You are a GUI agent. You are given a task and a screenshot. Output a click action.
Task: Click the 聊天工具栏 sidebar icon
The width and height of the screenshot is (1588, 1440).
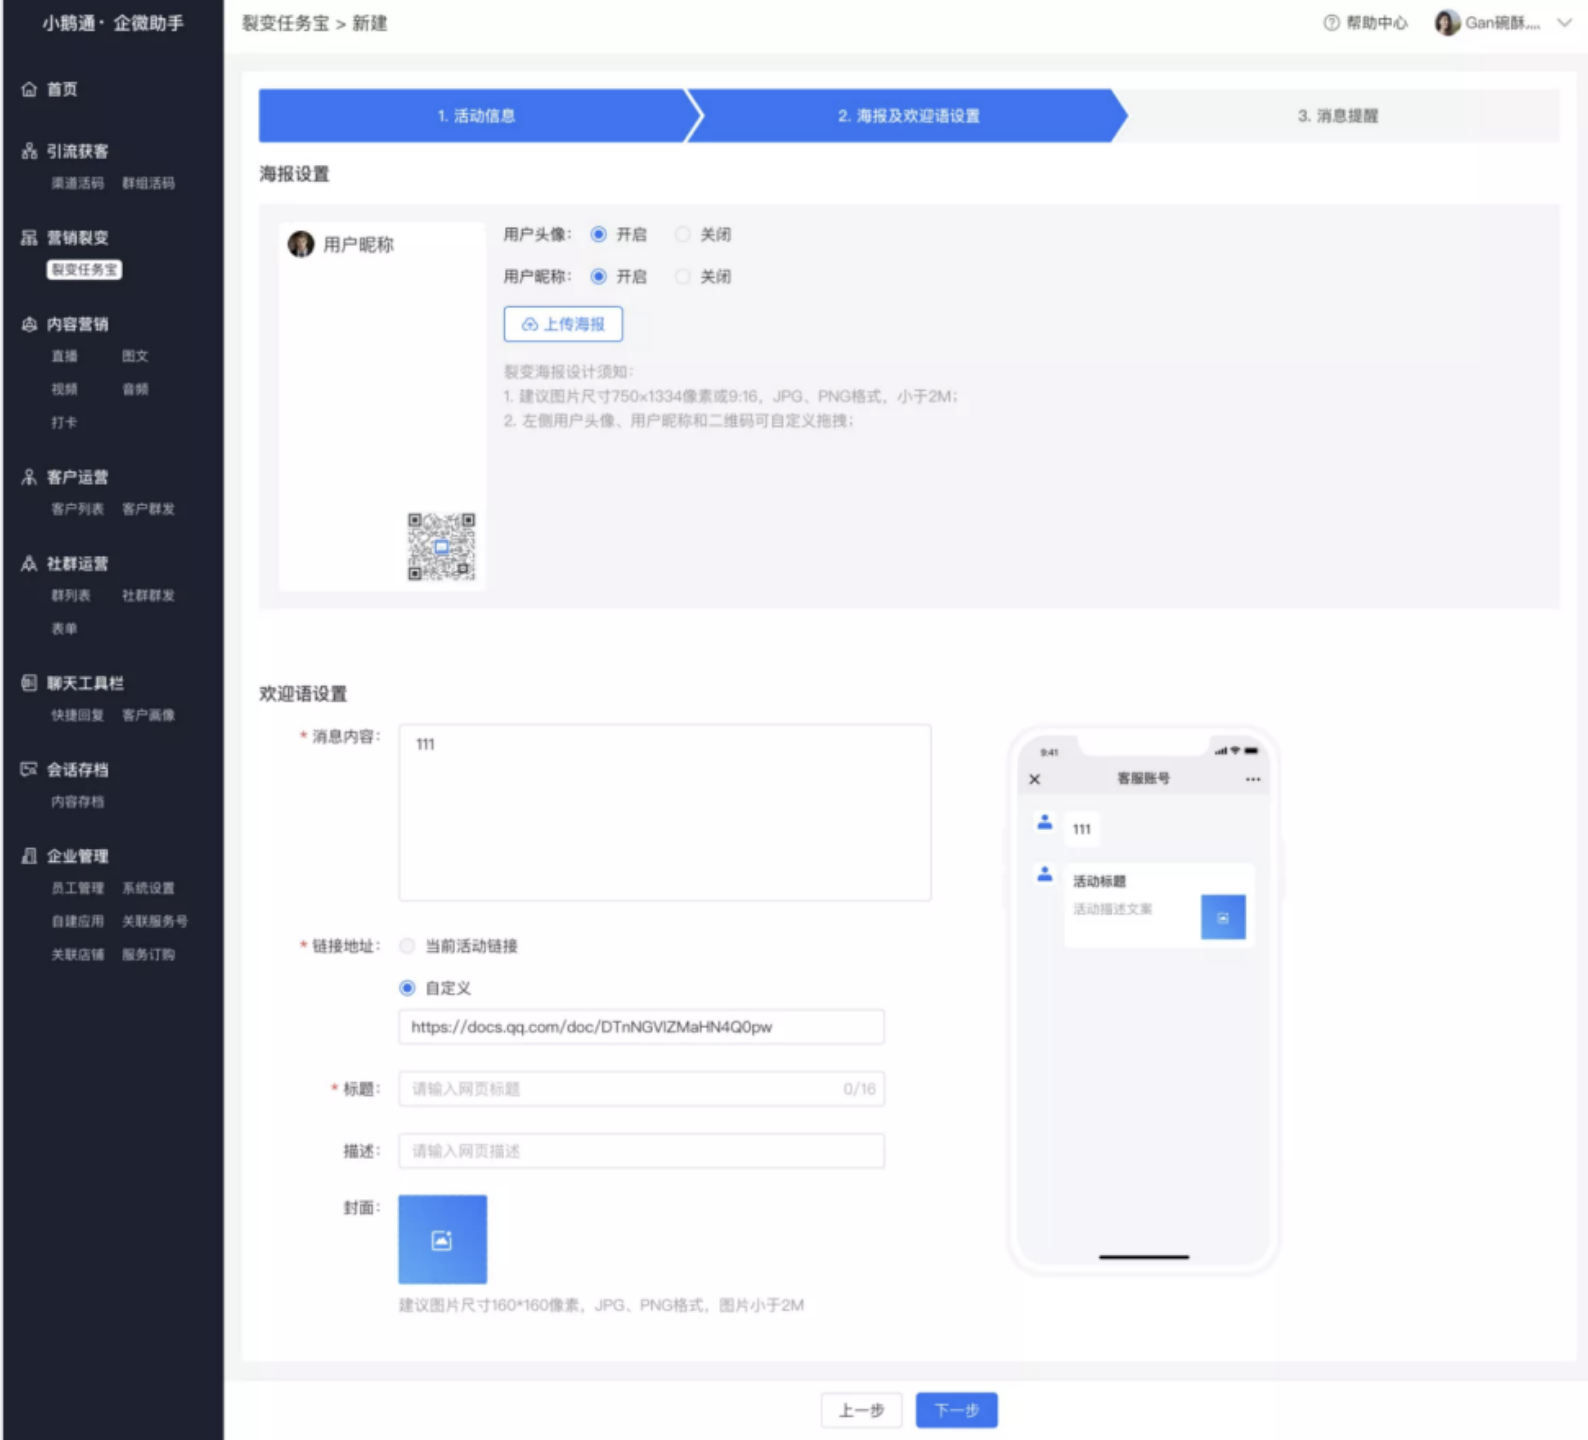tap(29, 683)
